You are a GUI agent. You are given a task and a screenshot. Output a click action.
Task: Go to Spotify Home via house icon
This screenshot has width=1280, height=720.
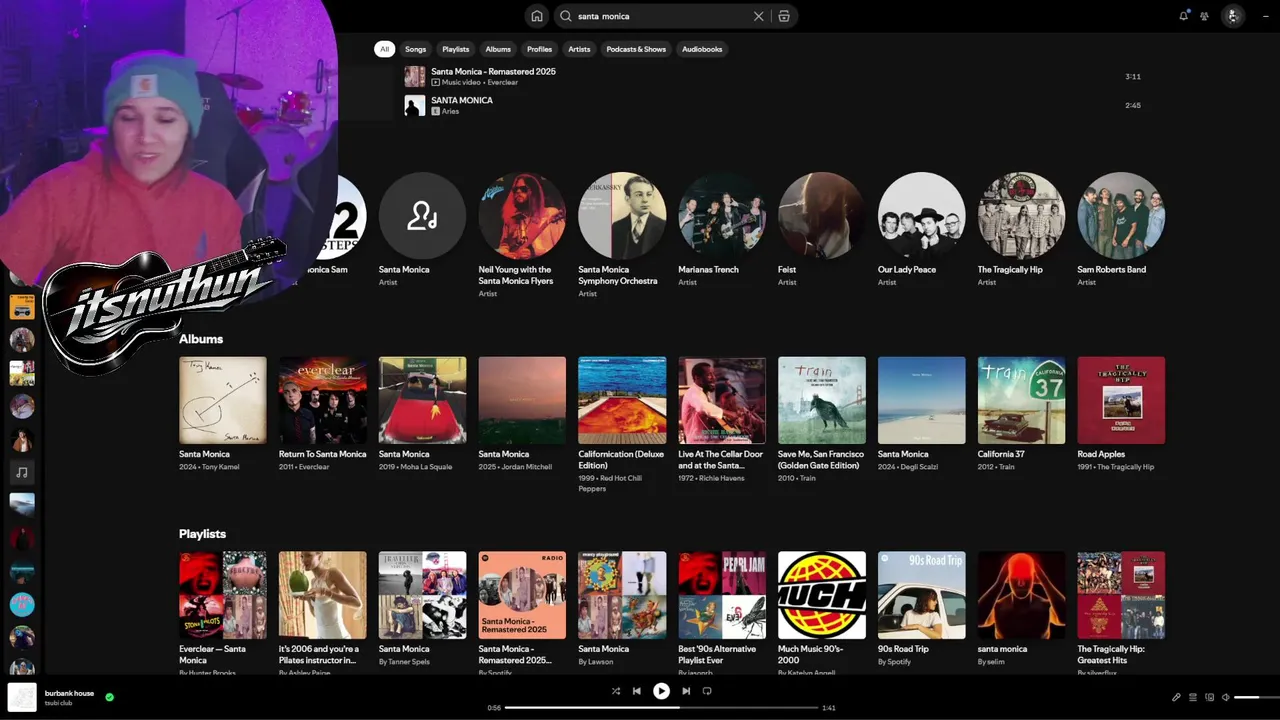tap(537, 16)
